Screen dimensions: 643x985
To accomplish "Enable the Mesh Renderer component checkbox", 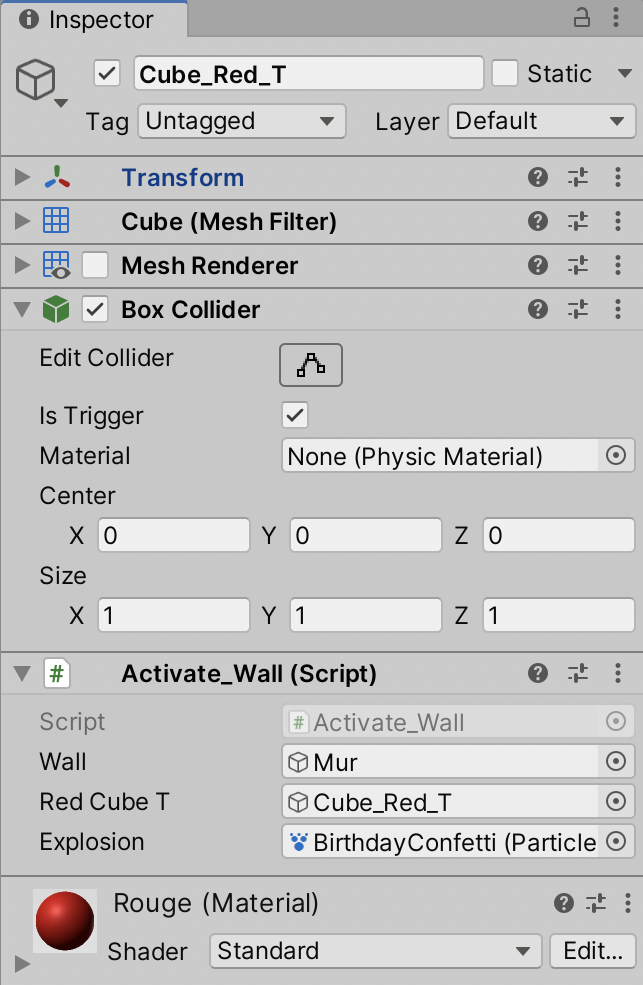I will click(95, 266).
